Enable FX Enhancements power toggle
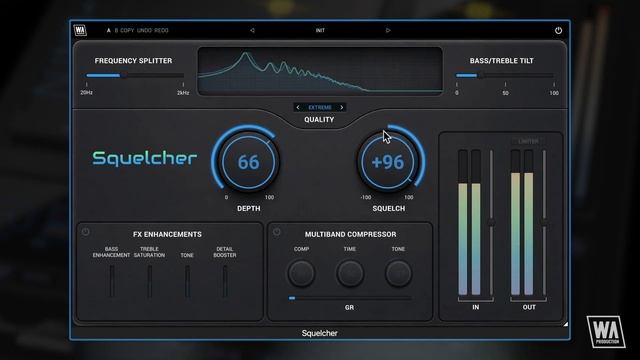The width and height of the screenshot is (640, 360). 85,232
